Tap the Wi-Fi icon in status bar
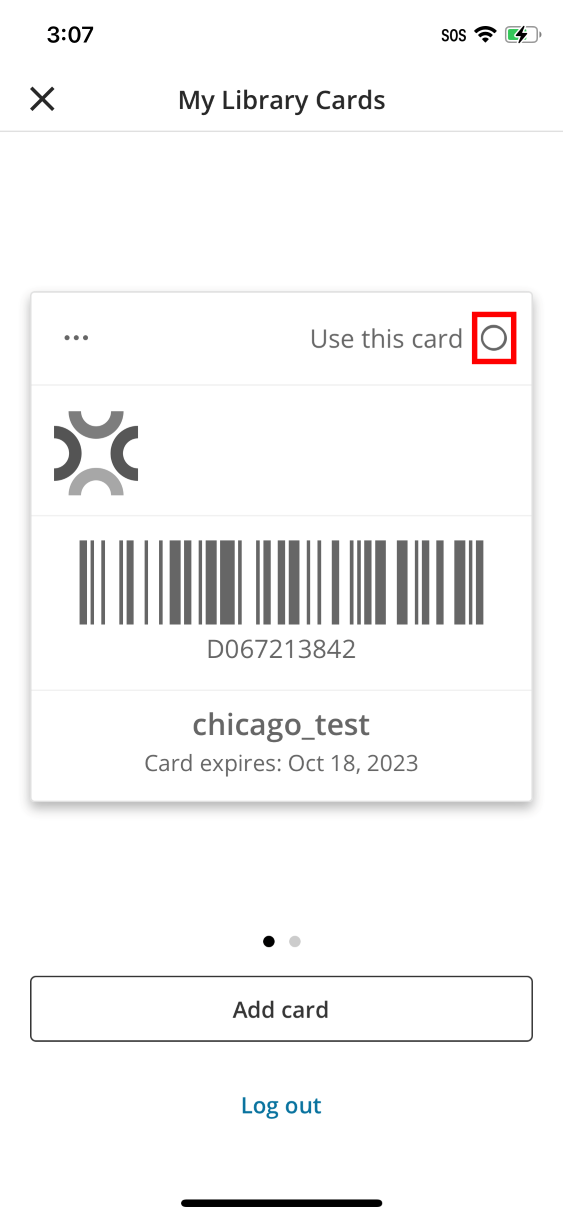 [x=486, y=35]
